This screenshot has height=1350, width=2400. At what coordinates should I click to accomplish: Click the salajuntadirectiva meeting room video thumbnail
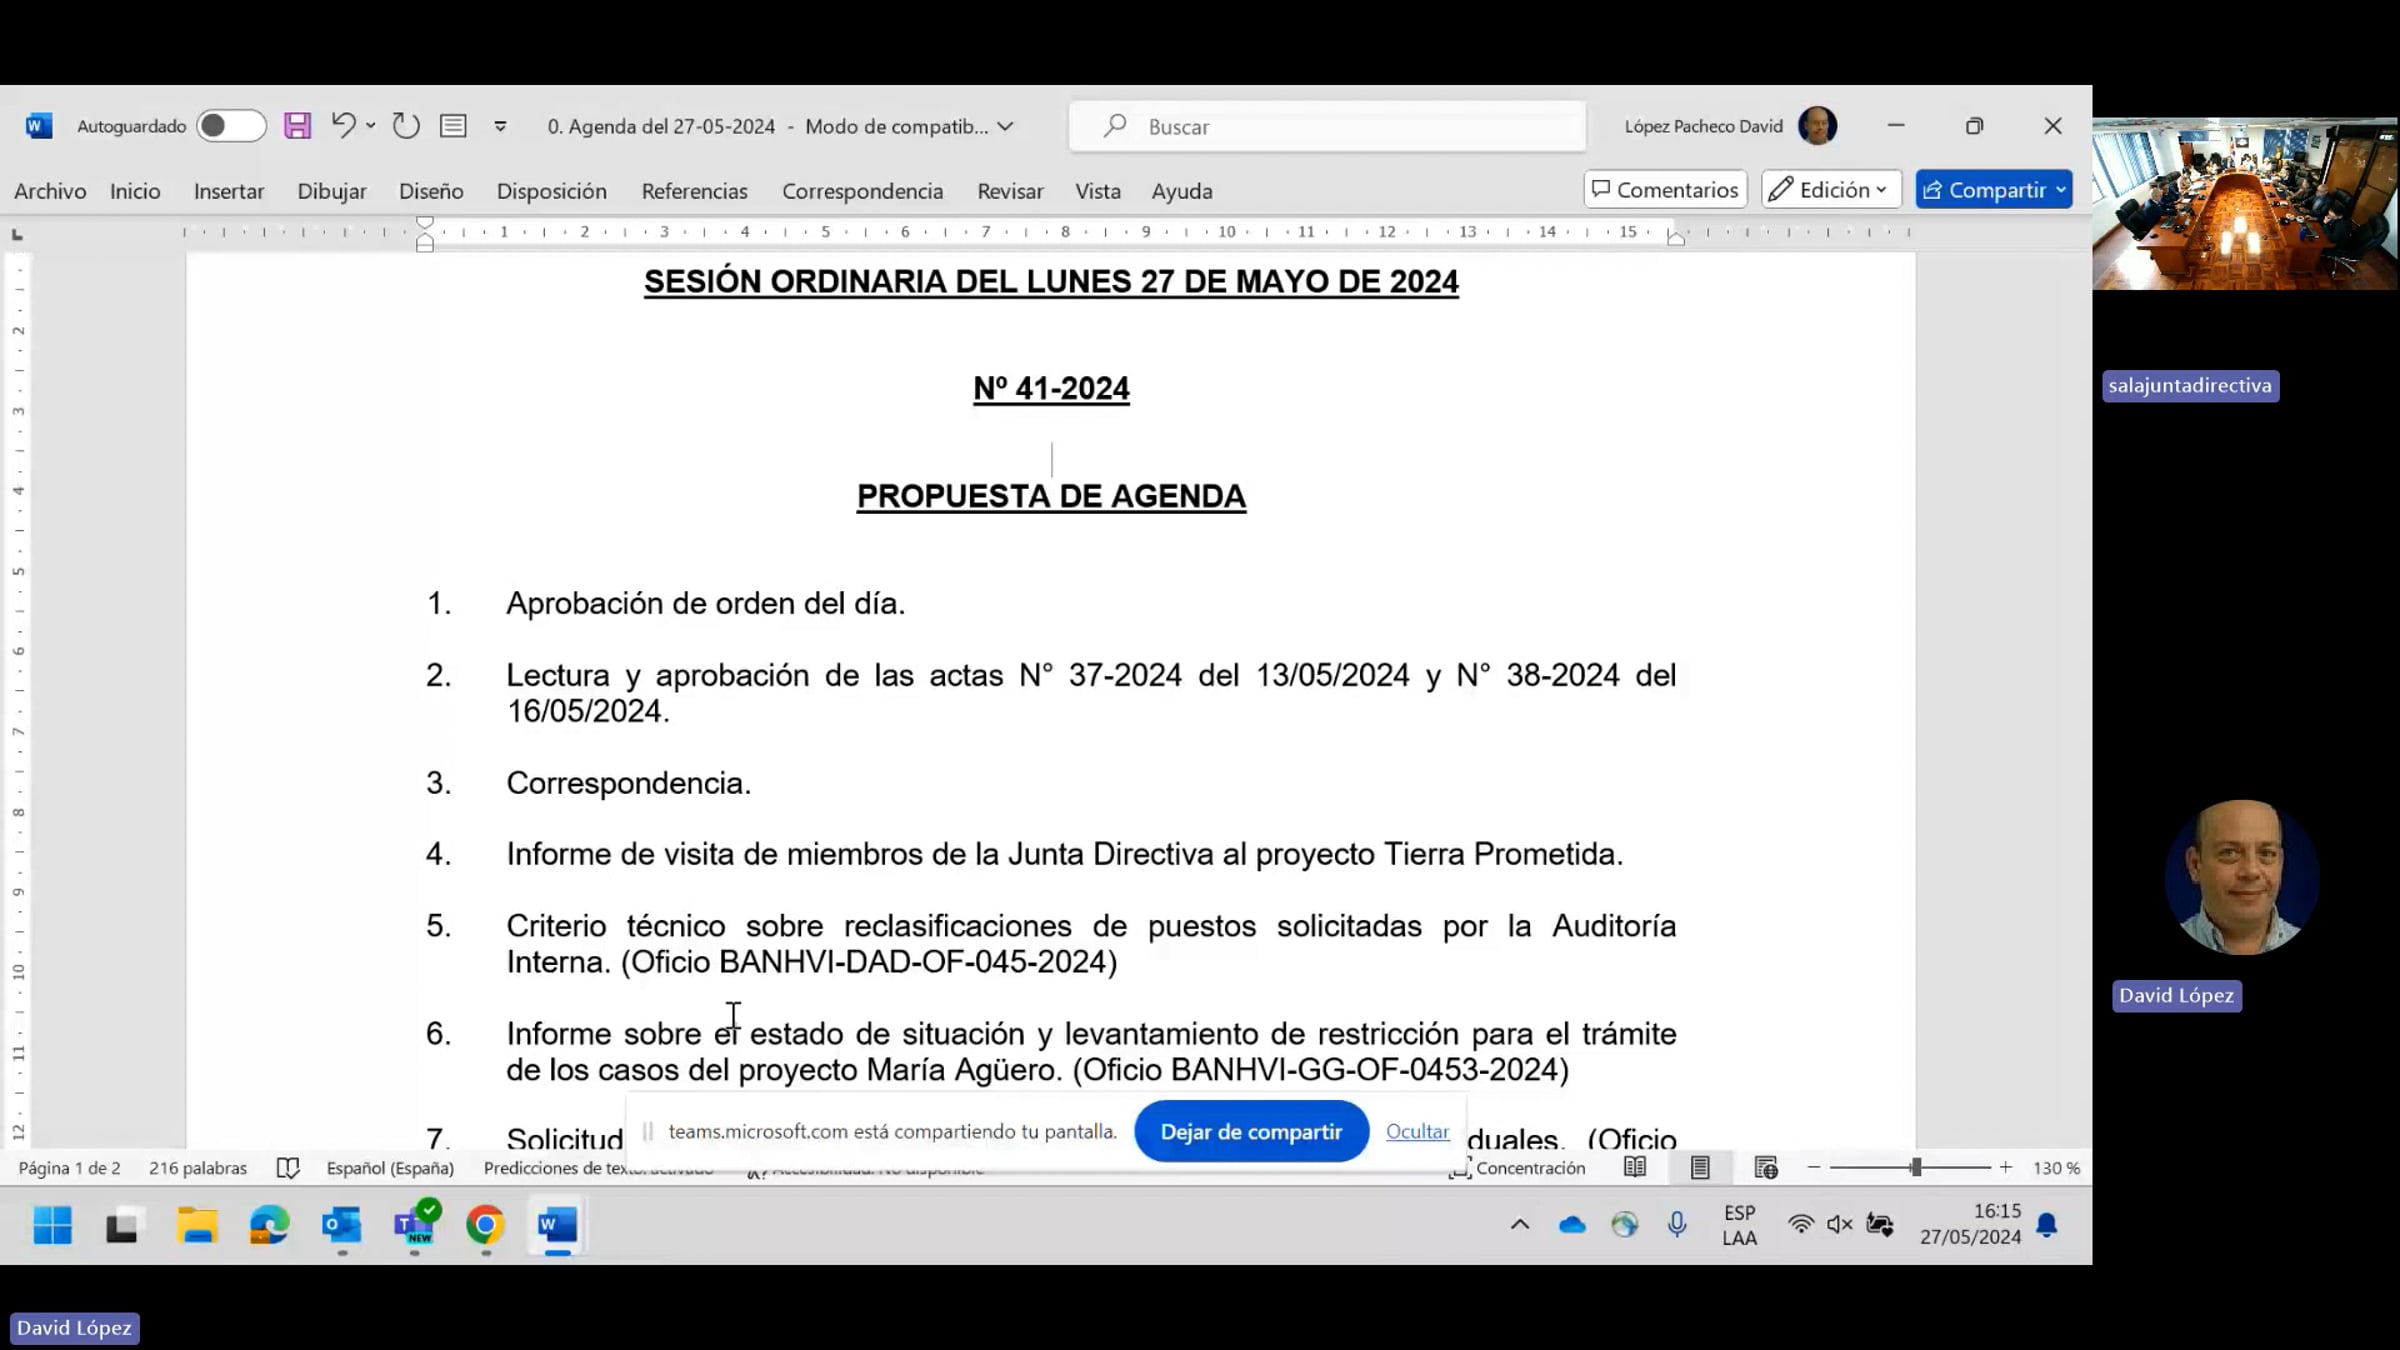tap(2245, 204)
